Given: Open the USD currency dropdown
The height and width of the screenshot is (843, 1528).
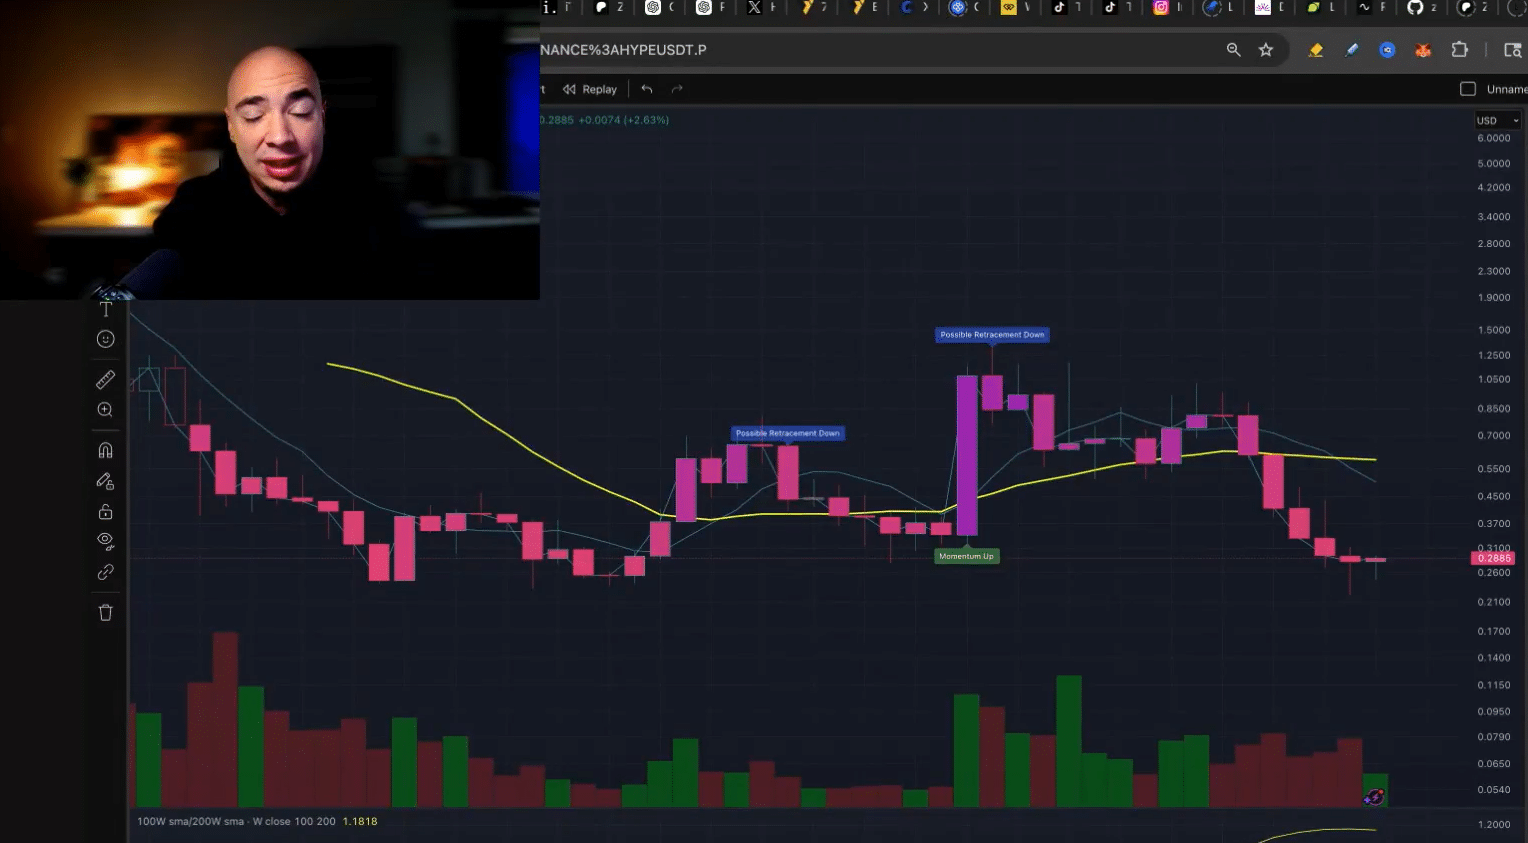Looking at the screenshot, I should coord(1497,120).
